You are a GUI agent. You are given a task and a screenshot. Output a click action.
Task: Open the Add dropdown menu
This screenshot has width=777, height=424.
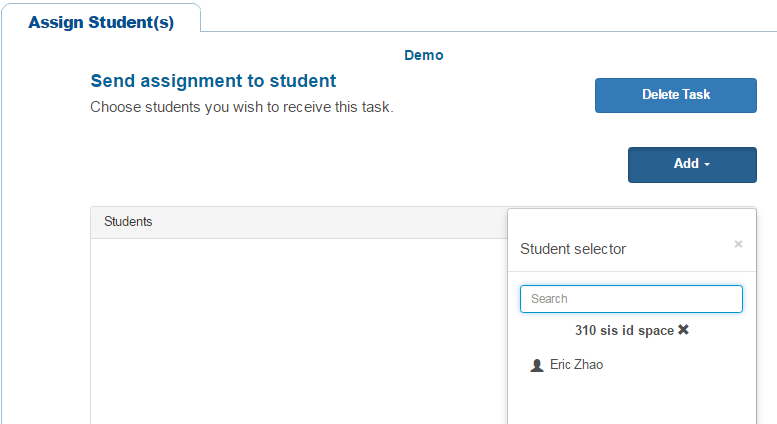click(x=691, y=165)
